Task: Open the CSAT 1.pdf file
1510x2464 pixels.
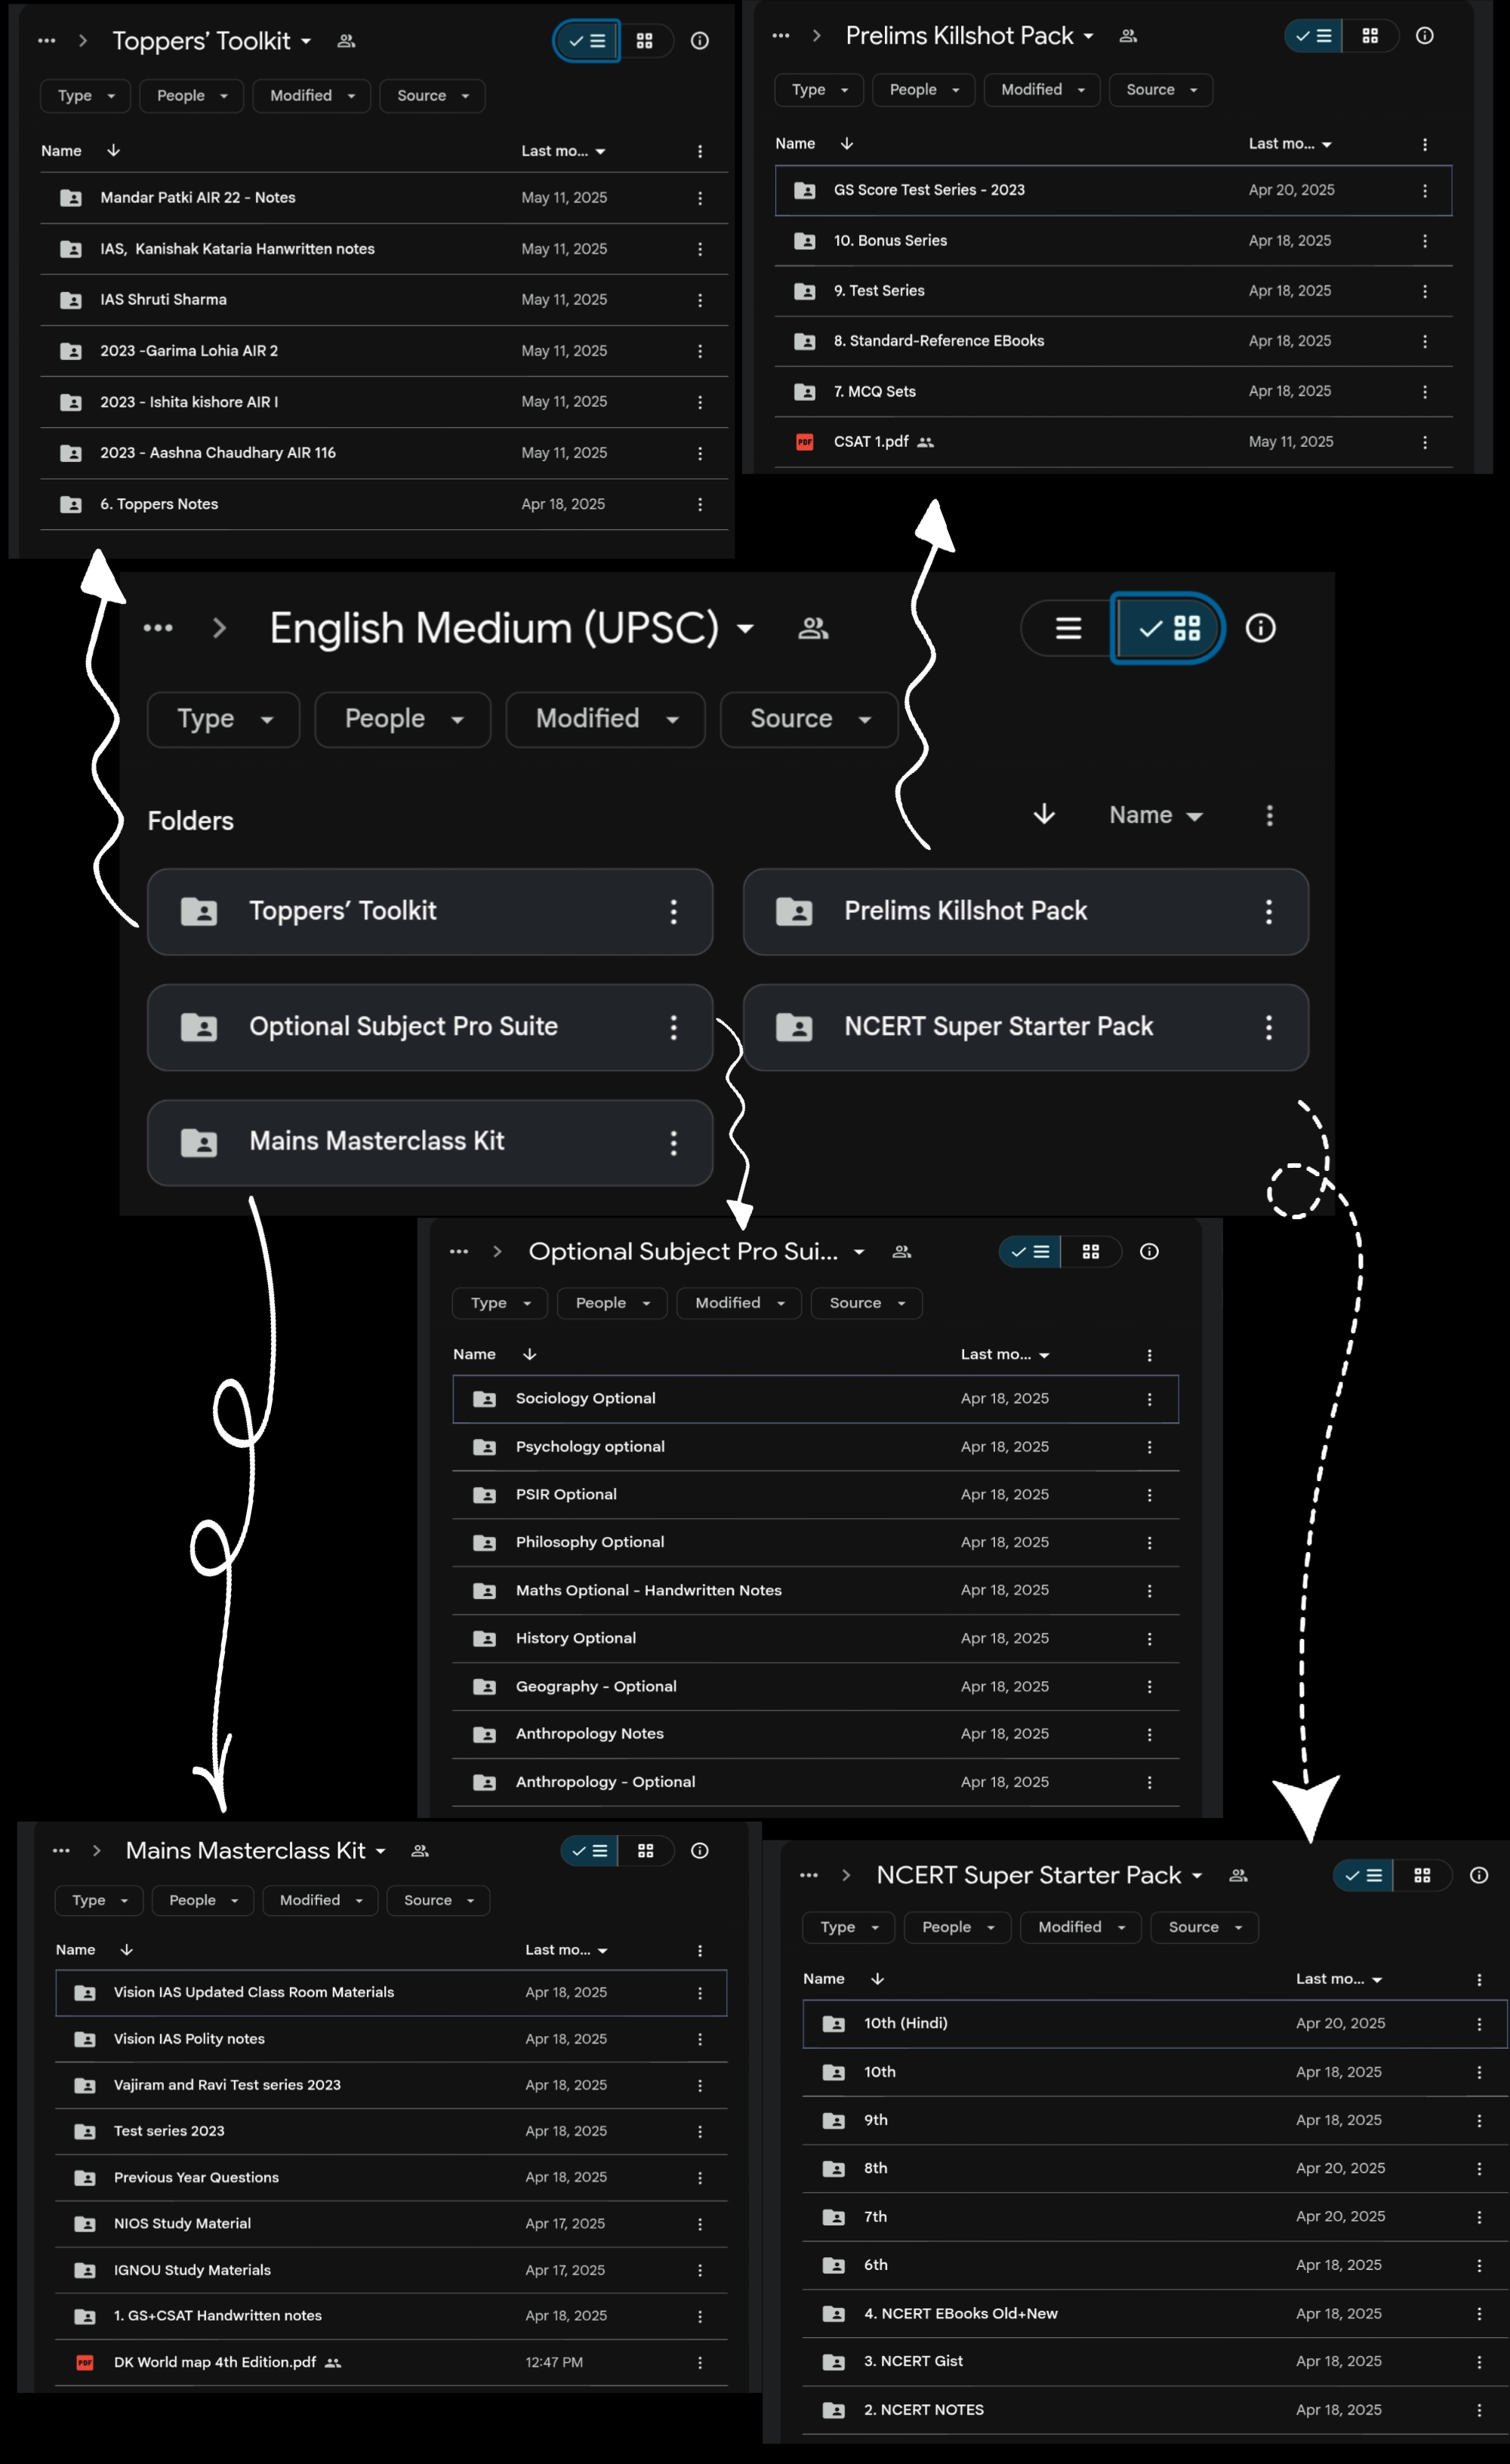Action: click(x=870, y=442)
